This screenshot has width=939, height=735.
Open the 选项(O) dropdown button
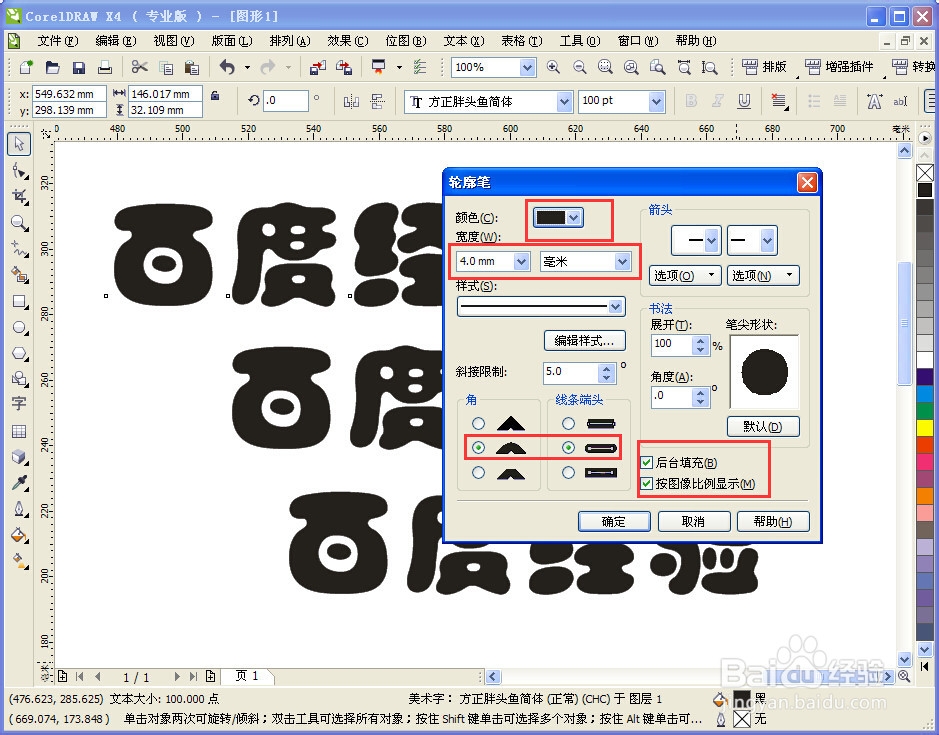pos(685,276)
